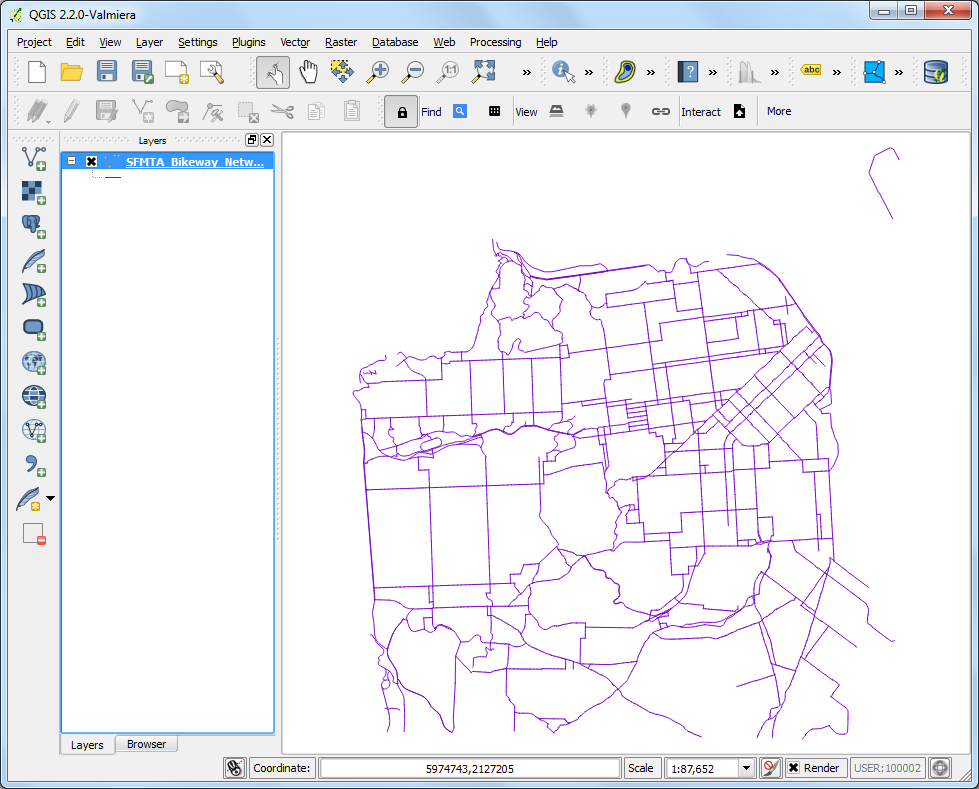Click the Add Raster Layer icon
979x789 pixels.
tap(34, 192)
